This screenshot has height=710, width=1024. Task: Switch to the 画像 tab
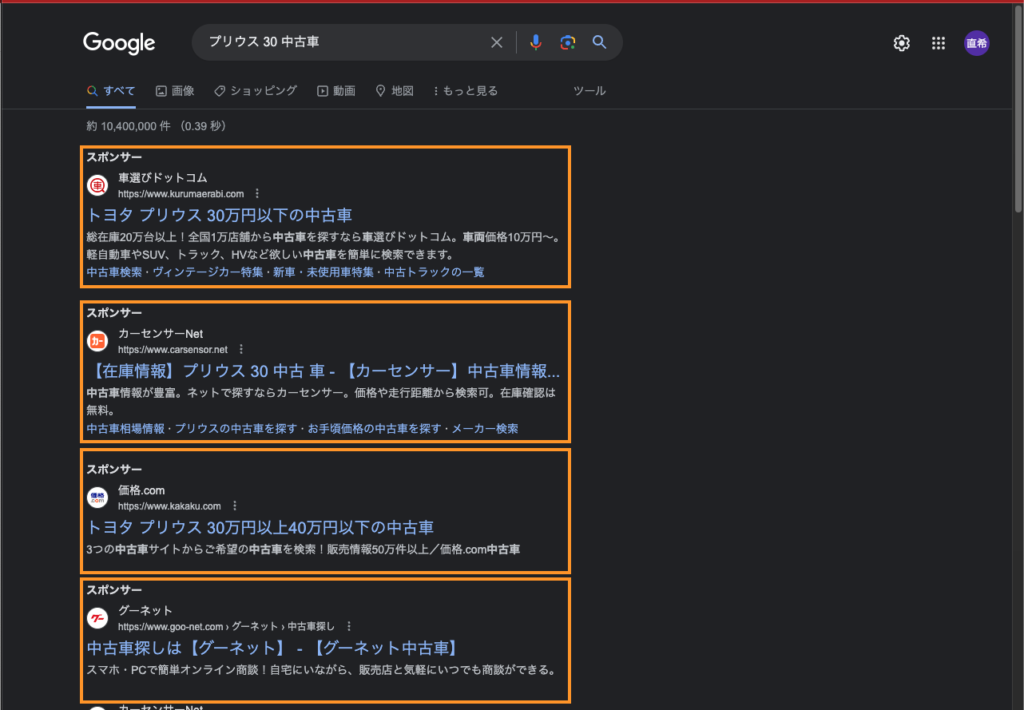(x=175, y=91)
